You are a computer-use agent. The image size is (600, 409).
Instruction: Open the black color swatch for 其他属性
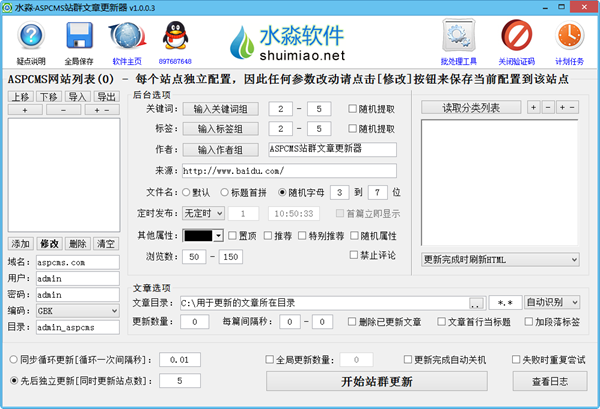(x=204, y=235)
